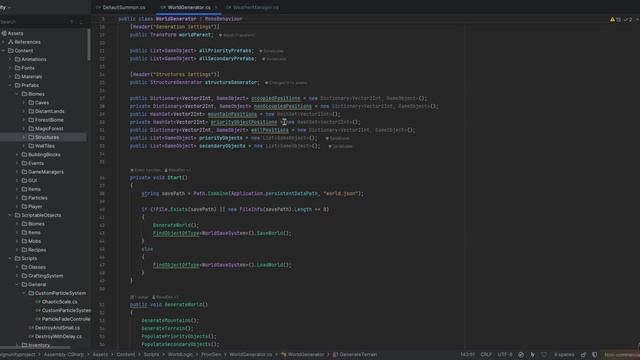This screenshot has width=640, height=360.
Task: Collapse the Biomes folder under Prefabs
Action: click(17, 94)
